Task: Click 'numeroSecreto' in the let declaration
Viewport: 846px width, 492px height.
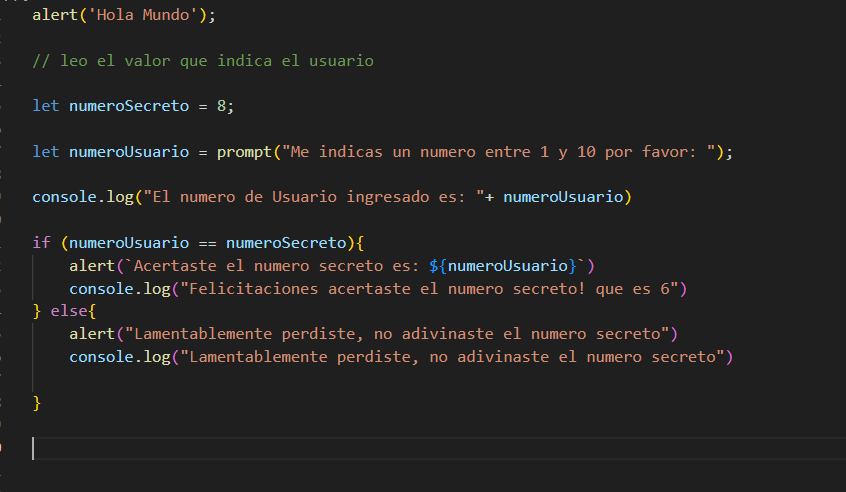Action: [x=129, y=106]
